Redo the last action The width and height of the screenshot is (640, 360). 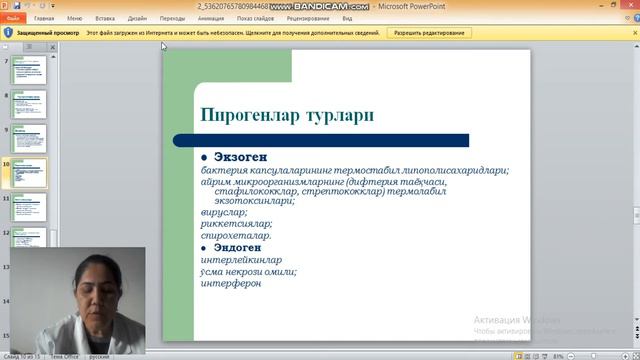click(42, 6)
